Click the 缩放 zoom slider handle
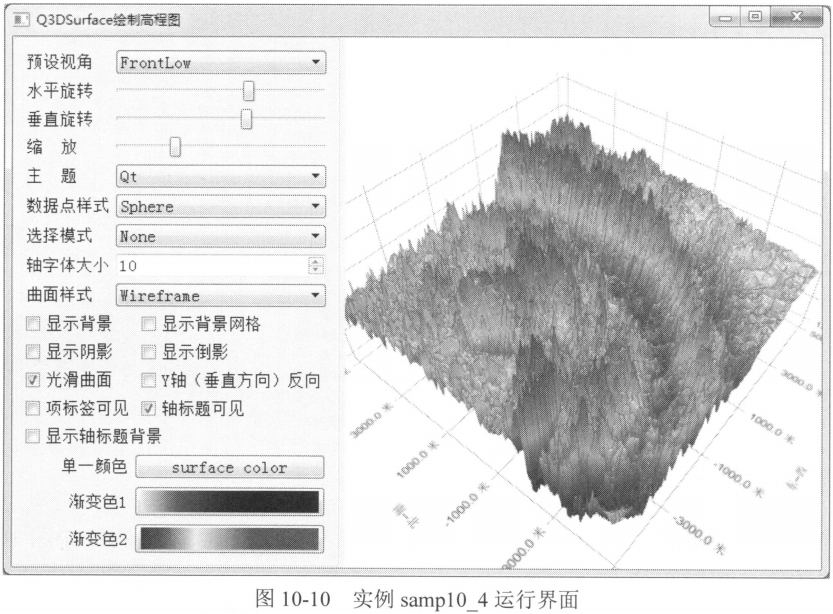The image size is (833, 614). pyautogui.click(x=175, y=148)
